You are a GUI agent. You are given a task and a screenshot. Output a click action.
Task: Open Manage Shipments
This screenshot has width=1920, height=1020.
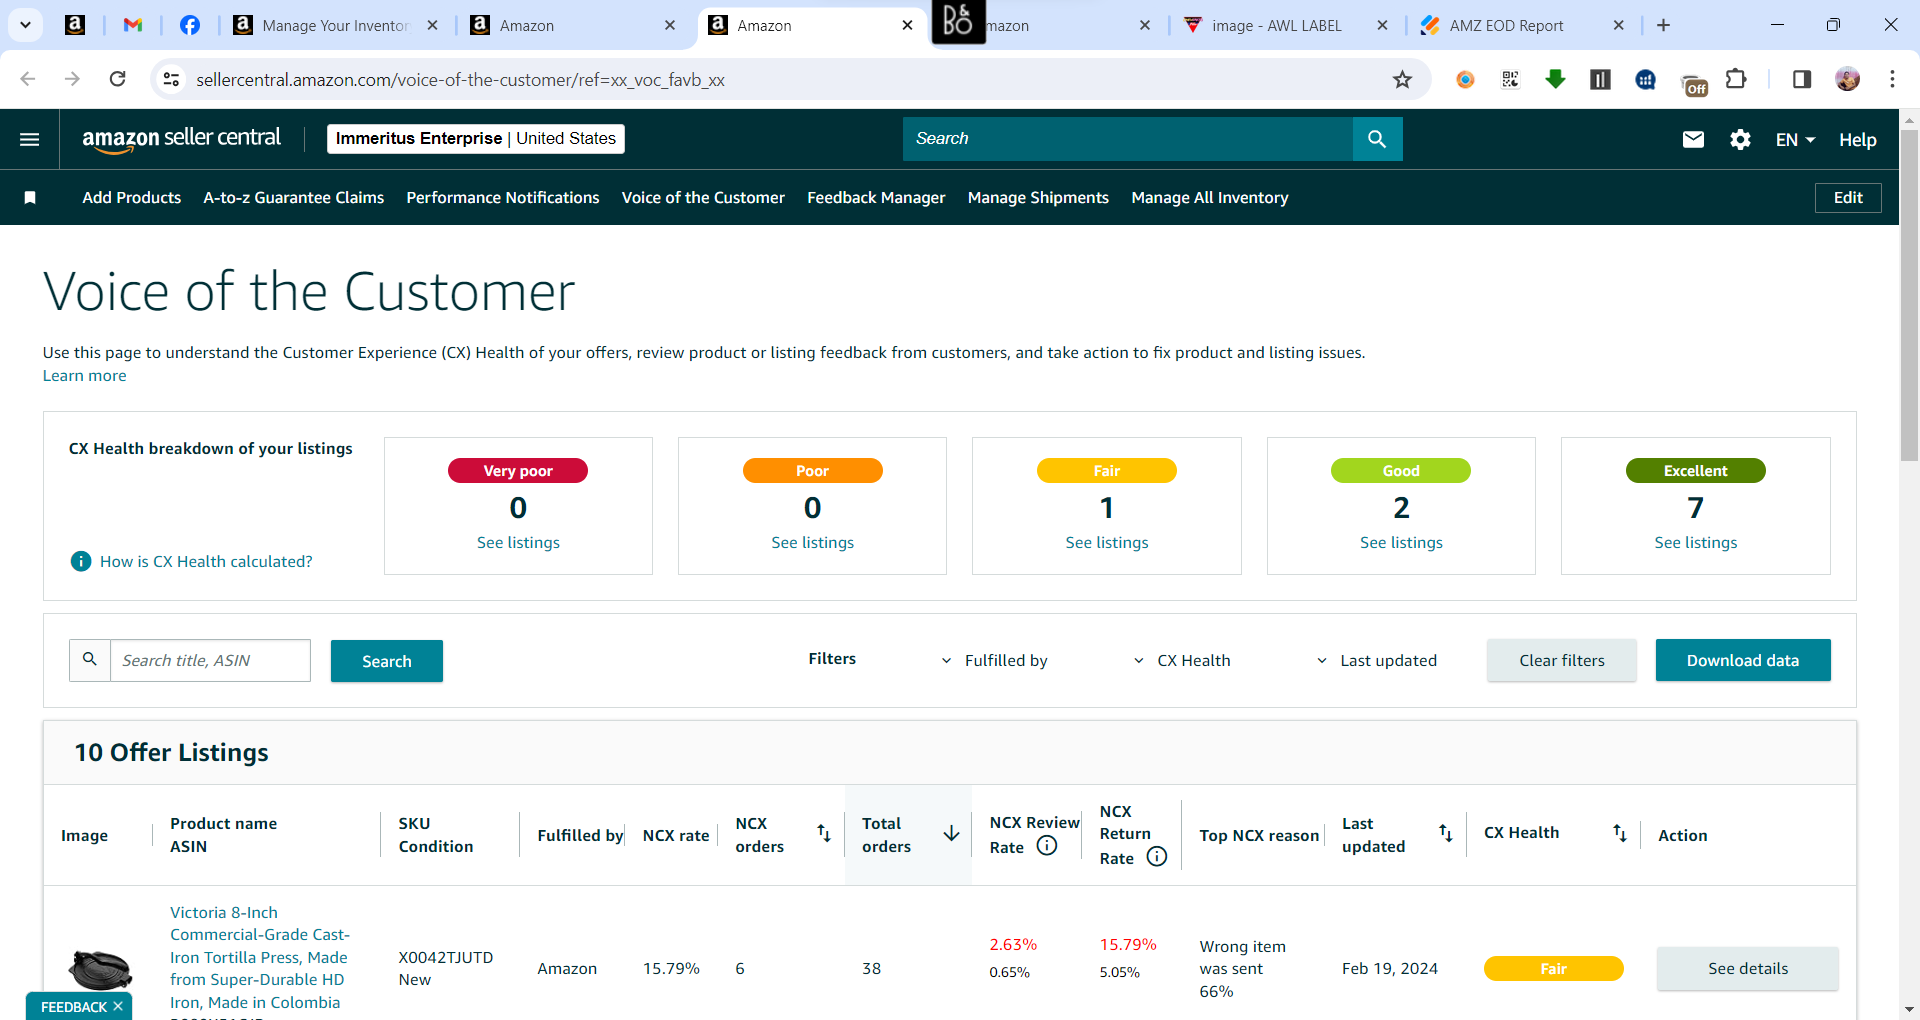1038,198
